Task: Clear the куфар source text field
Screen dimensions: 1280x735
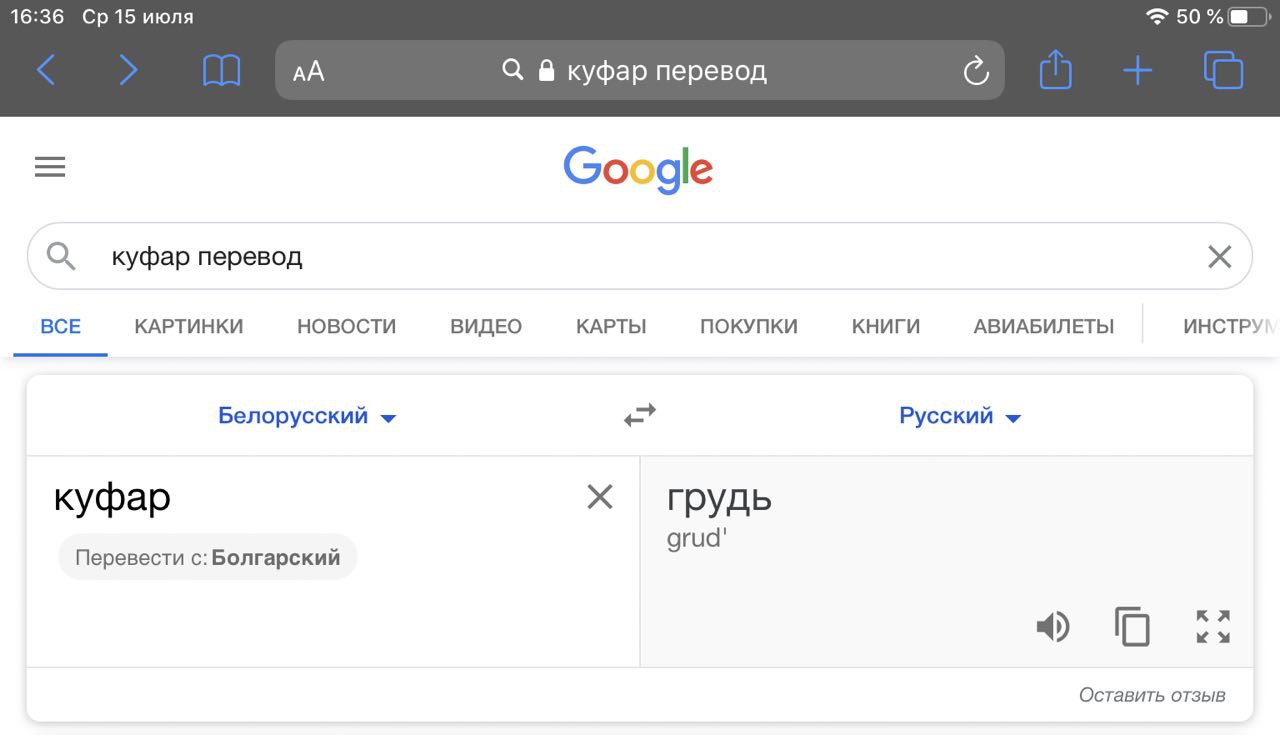Action: click(599, 497)
